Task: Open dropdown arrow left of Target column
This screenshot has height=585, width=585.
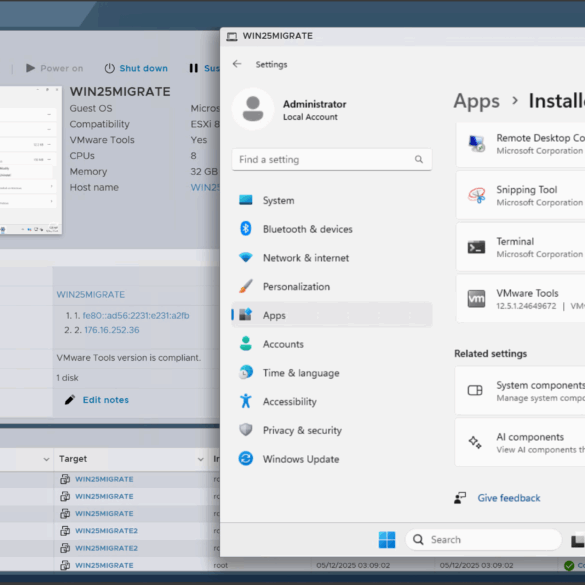Action: pos(46,459)
